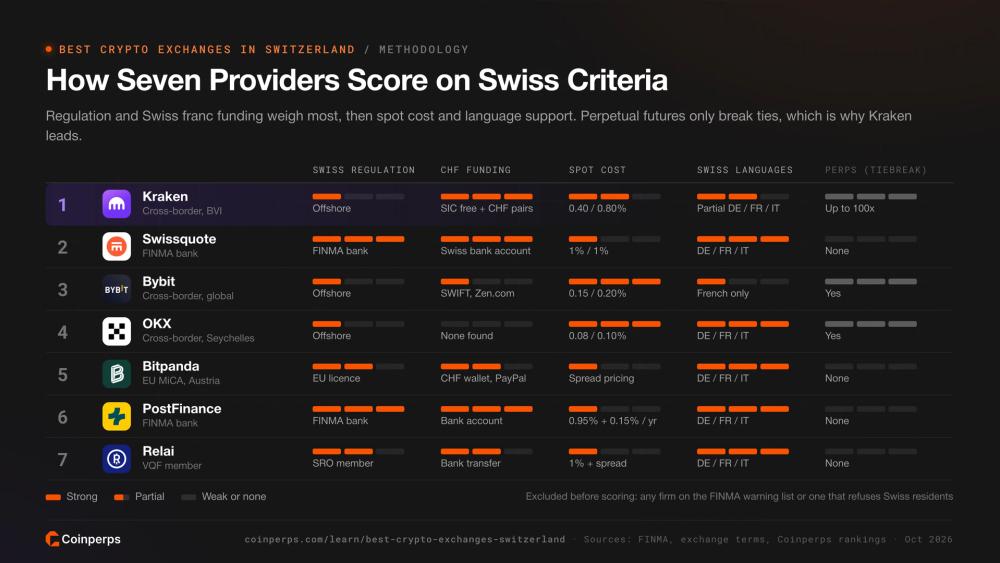Click the Bitpanda logo icon
Screen dimensions: 1000x563
click(116, 374)
